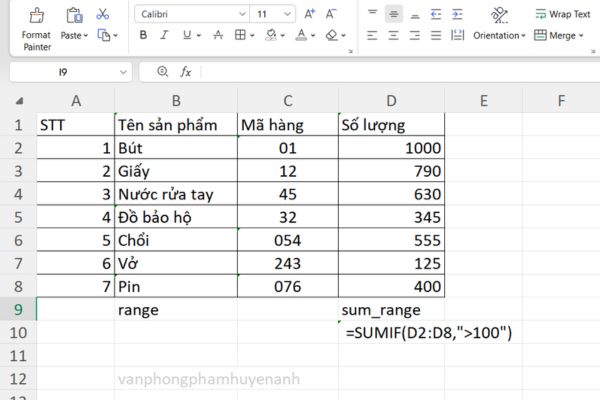
Task: Select cell with value 345
Action: pyautogui.click(x=391, y=217)
